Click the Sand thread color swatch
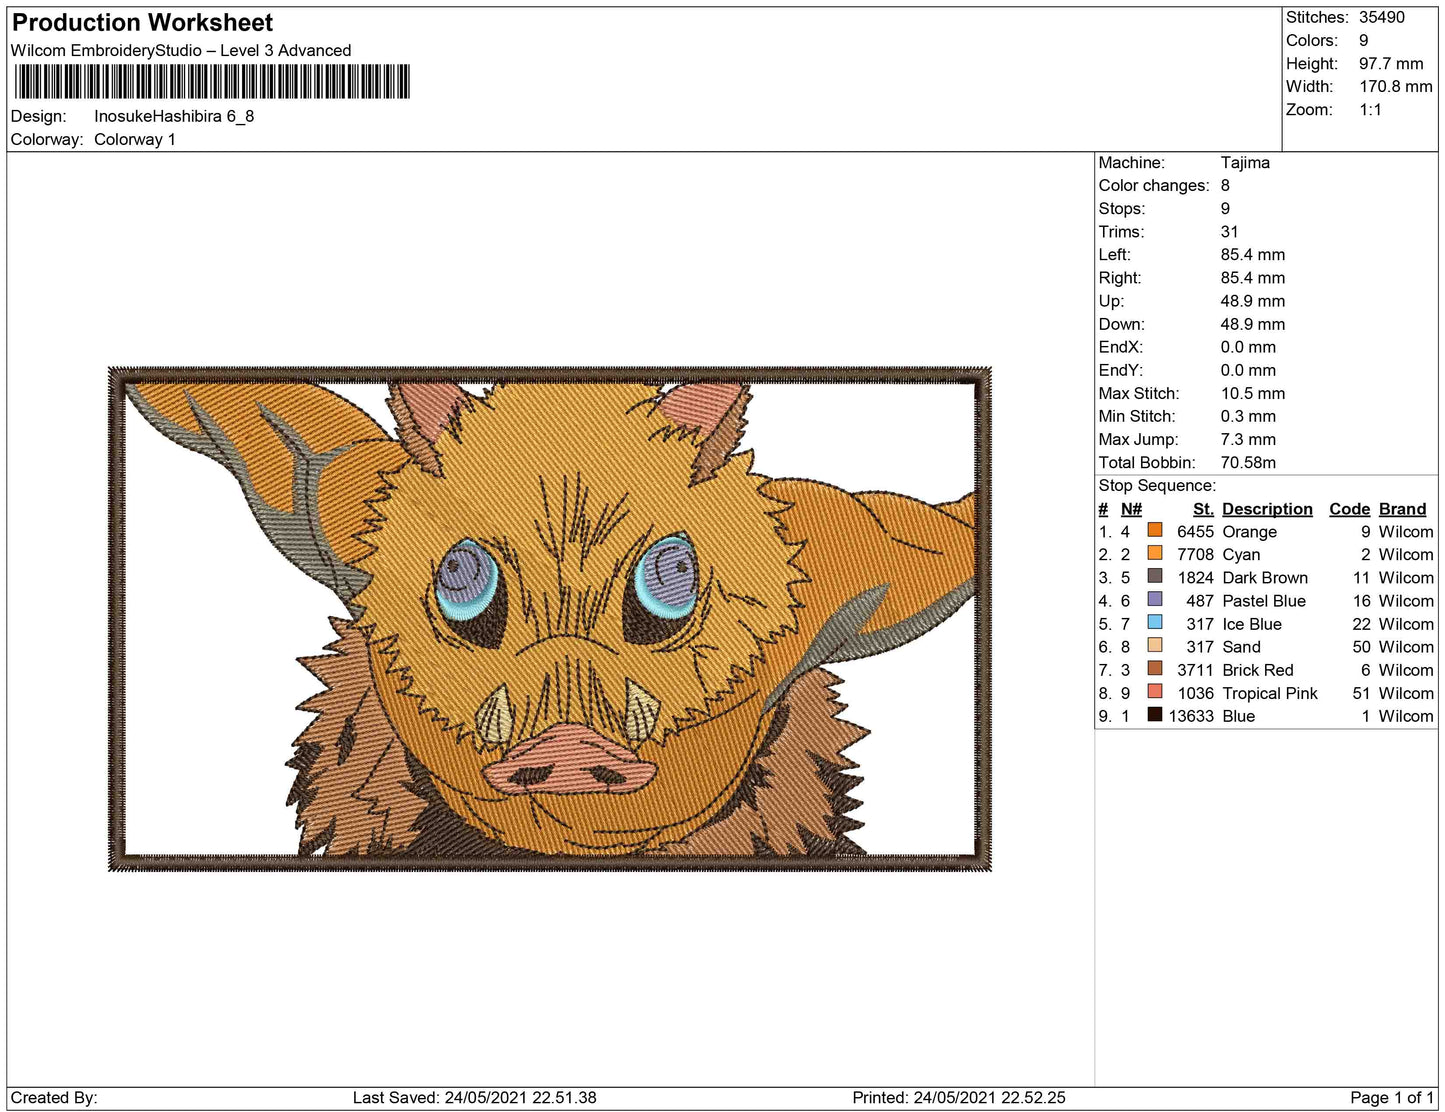 point(1155,646)
